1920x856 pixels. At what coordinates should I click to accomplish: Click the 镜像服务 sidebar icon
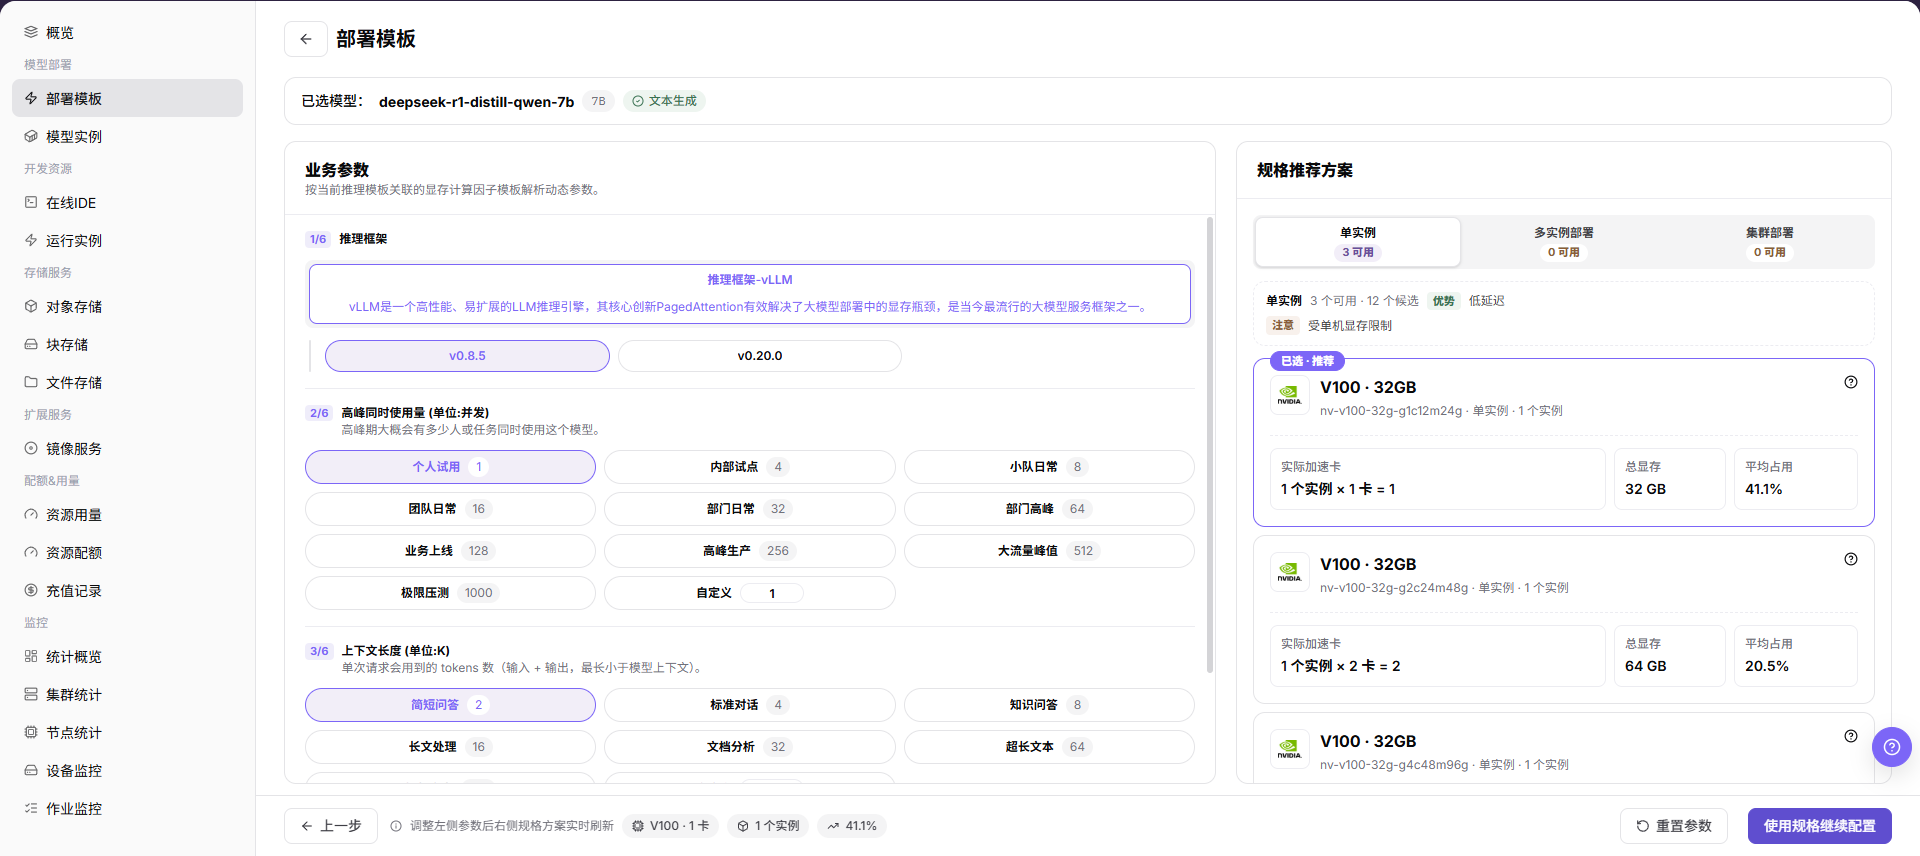31,448
